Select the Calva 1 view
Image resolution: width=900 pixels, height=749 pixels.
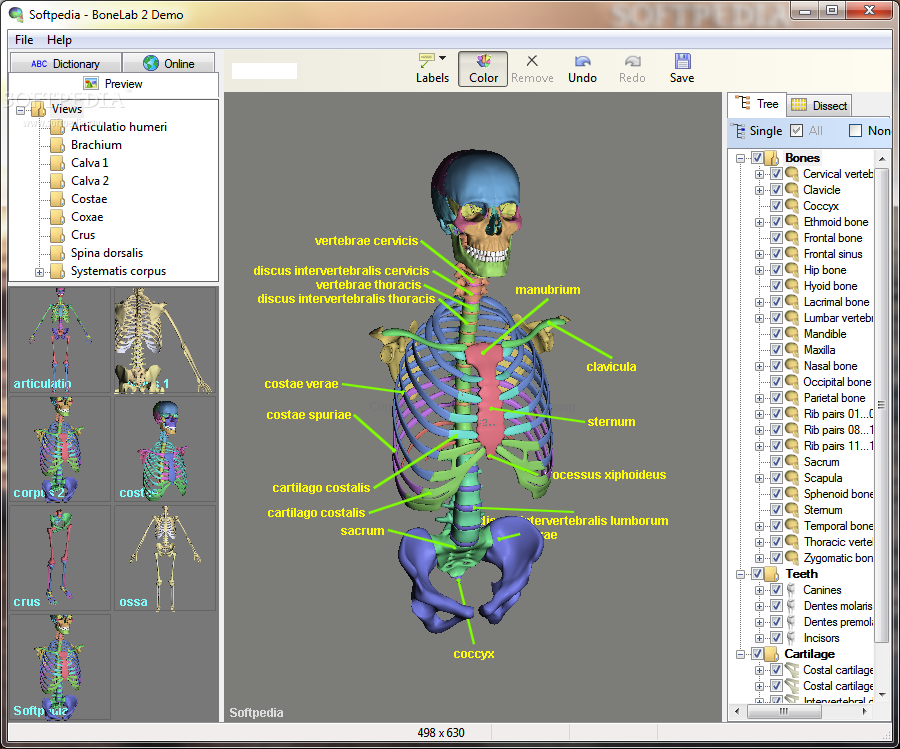tap(90, 163)
